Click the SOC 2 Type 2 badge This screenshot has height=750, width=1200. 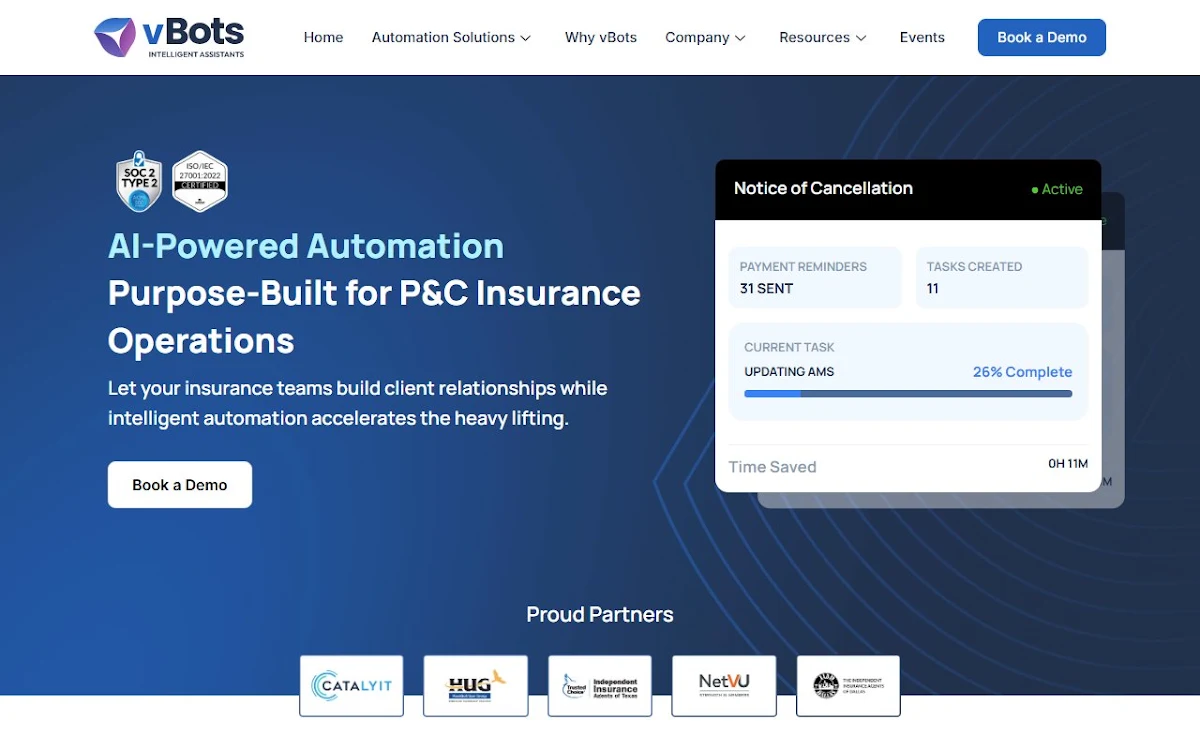pos(139,181)
